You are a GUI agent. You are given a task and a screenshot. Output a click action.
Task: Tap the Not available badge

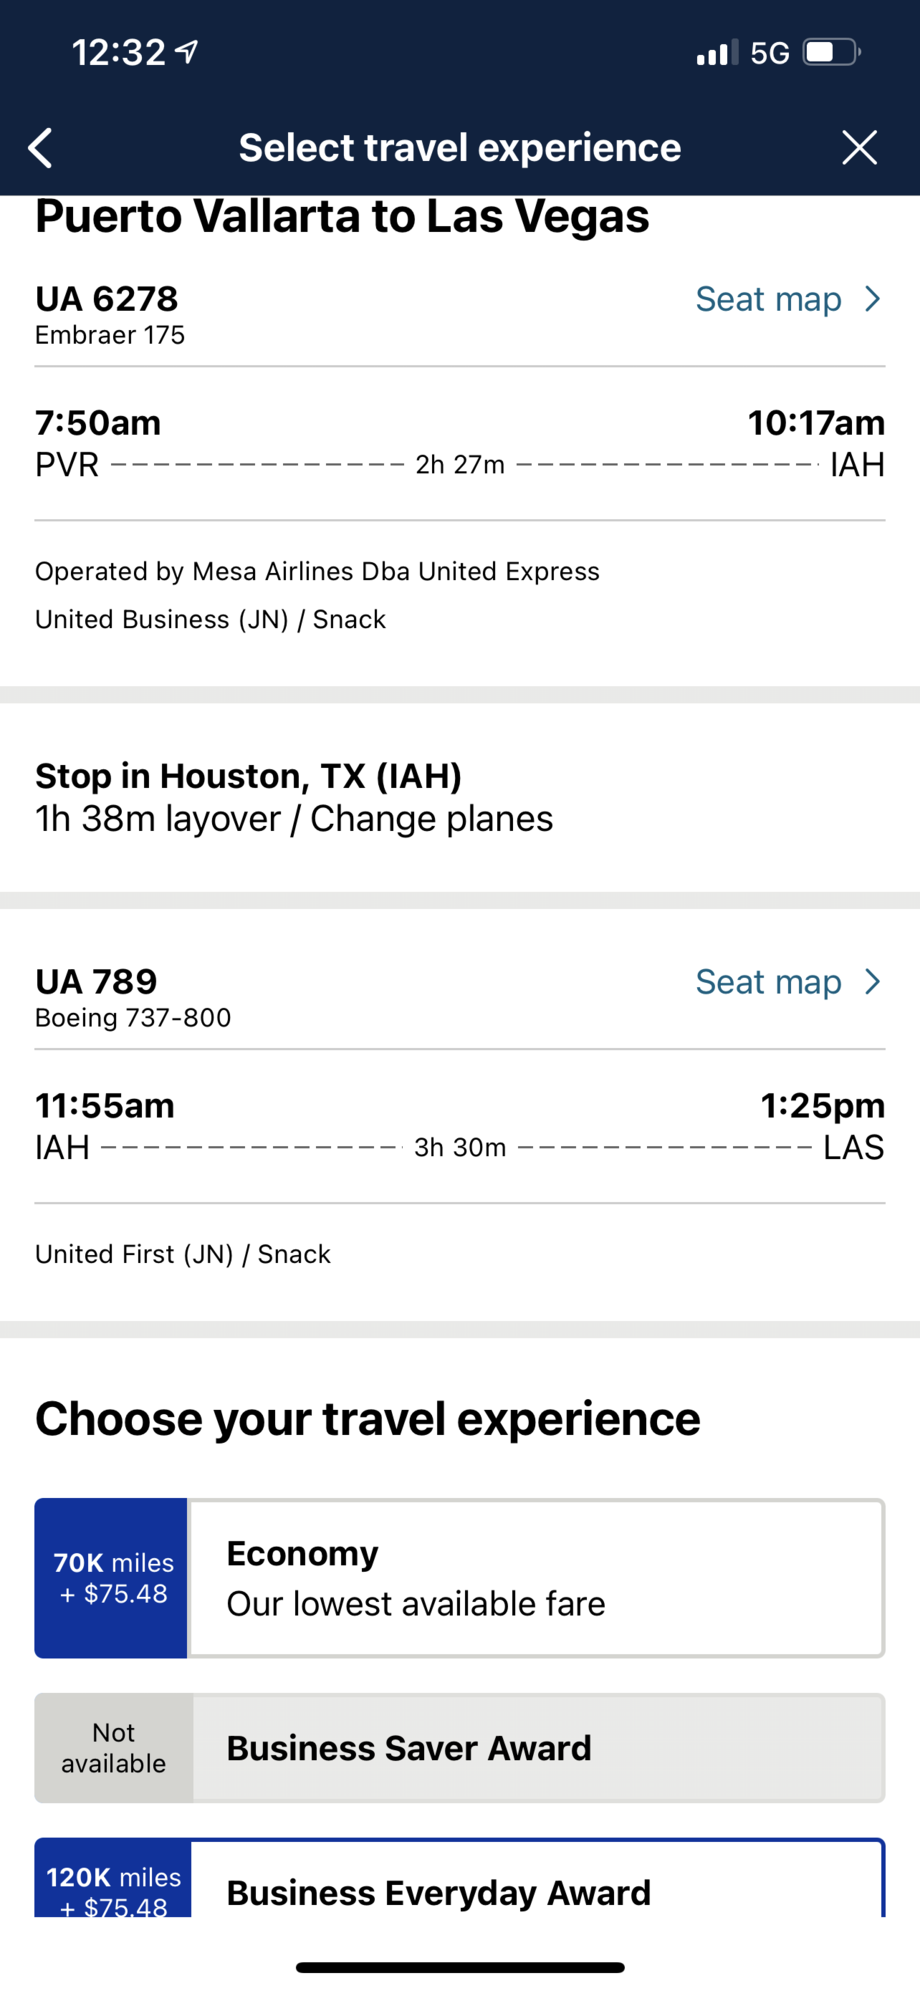pos(114,1748)
